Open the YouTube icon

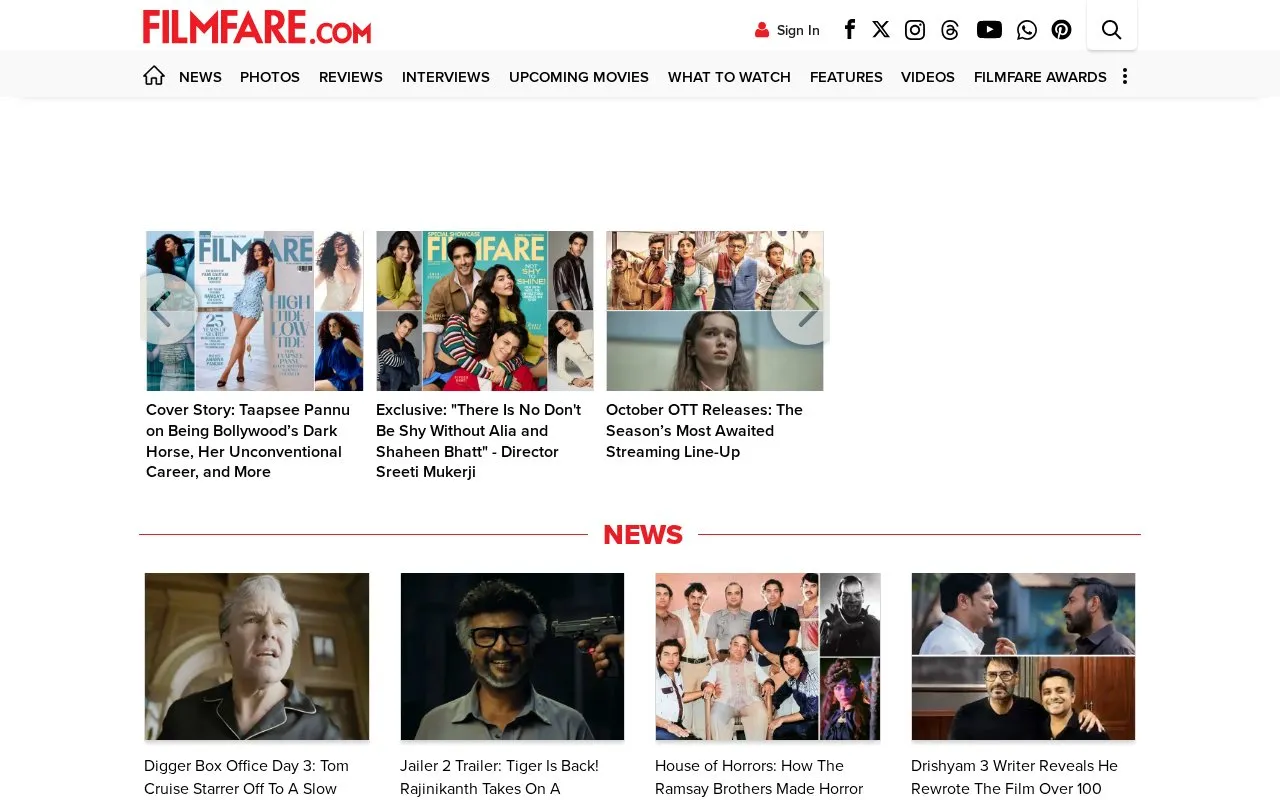click(x=989, y=29)
